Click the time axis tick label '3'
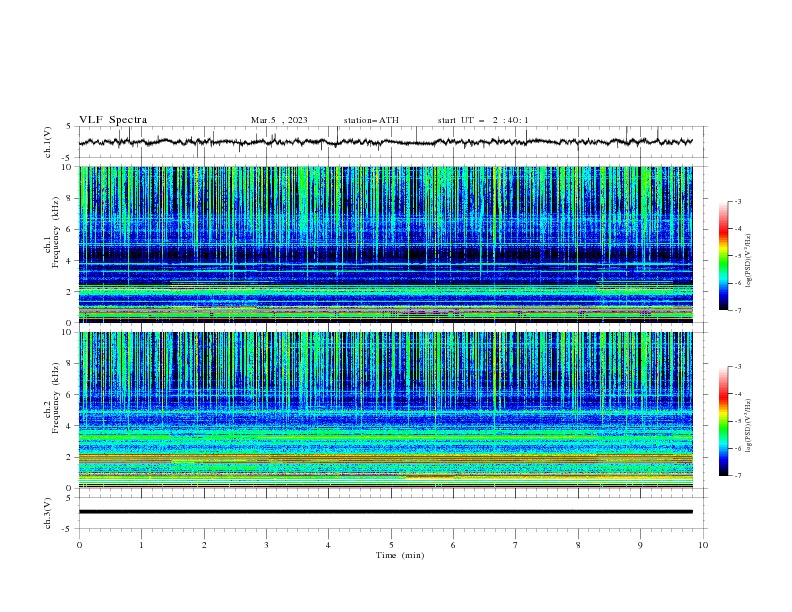 tap(266, 545)
